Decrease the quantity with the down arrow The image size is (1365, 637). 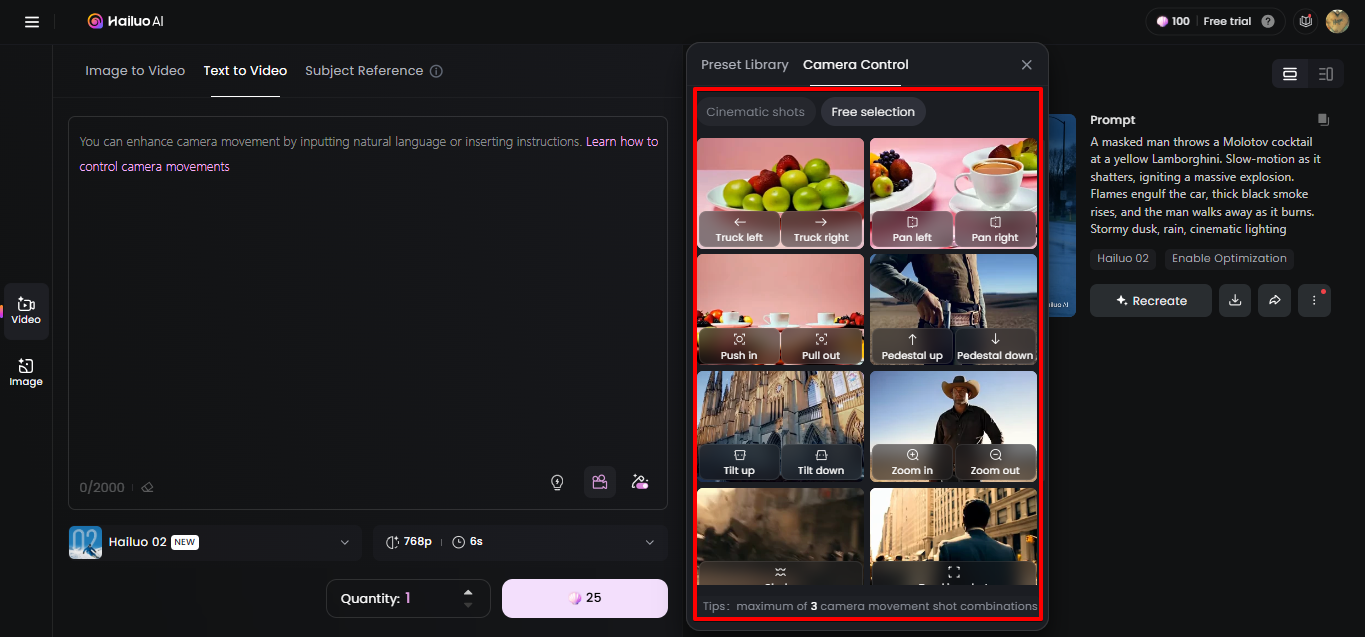[468, 605]
